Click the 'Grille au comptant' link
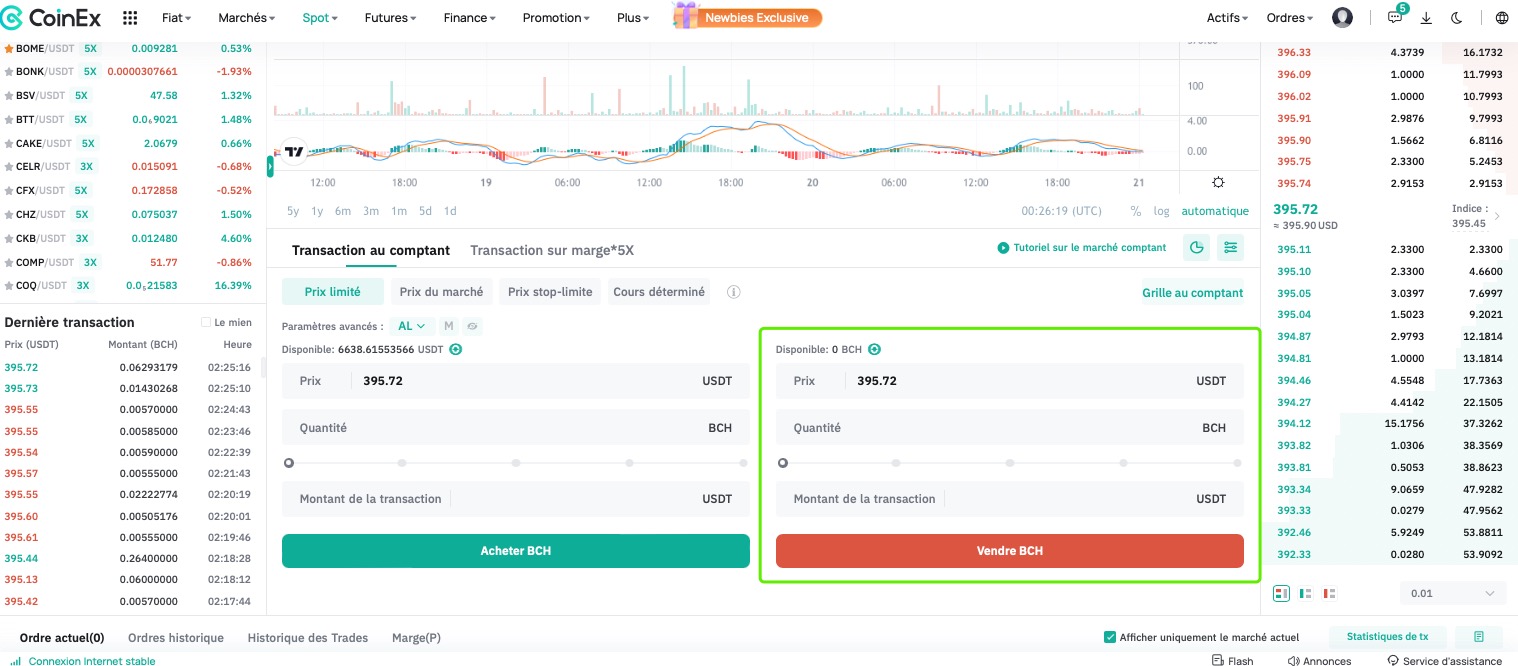Viewport: 1518px width, 666px height. (1192, 293)
